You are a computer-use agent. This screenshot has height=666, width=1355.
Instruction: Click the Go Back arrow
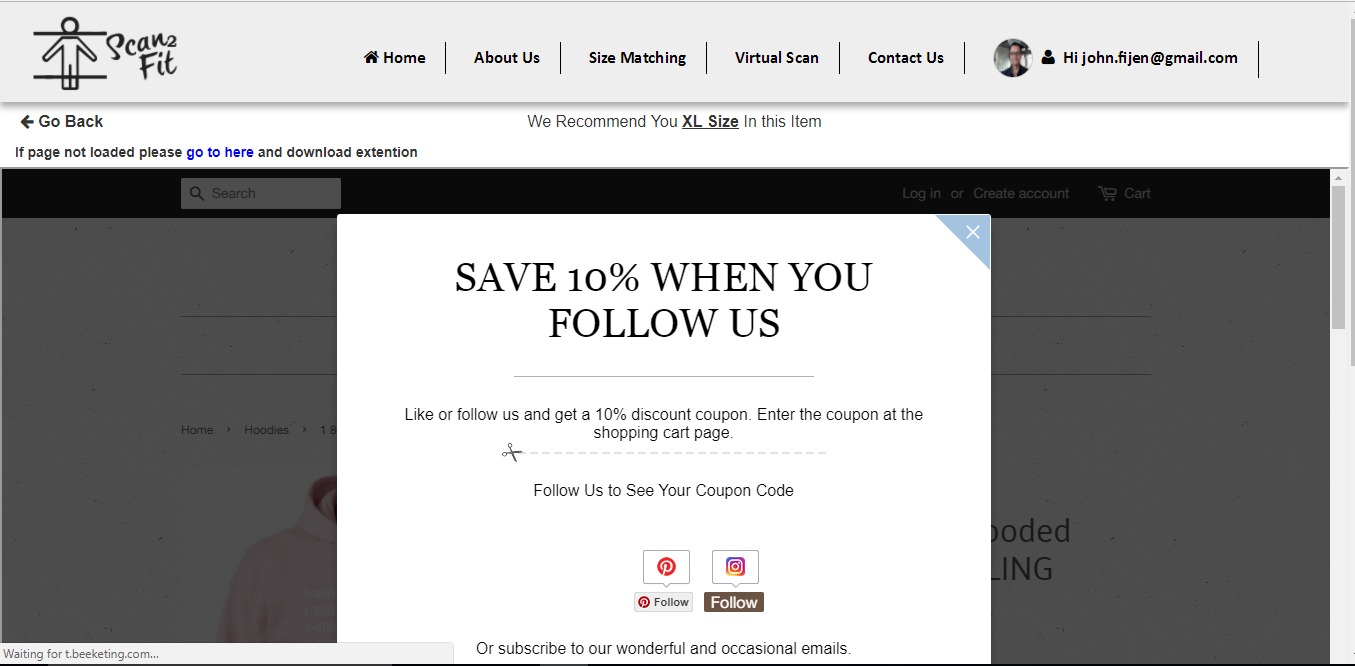[x=27, y=122]
